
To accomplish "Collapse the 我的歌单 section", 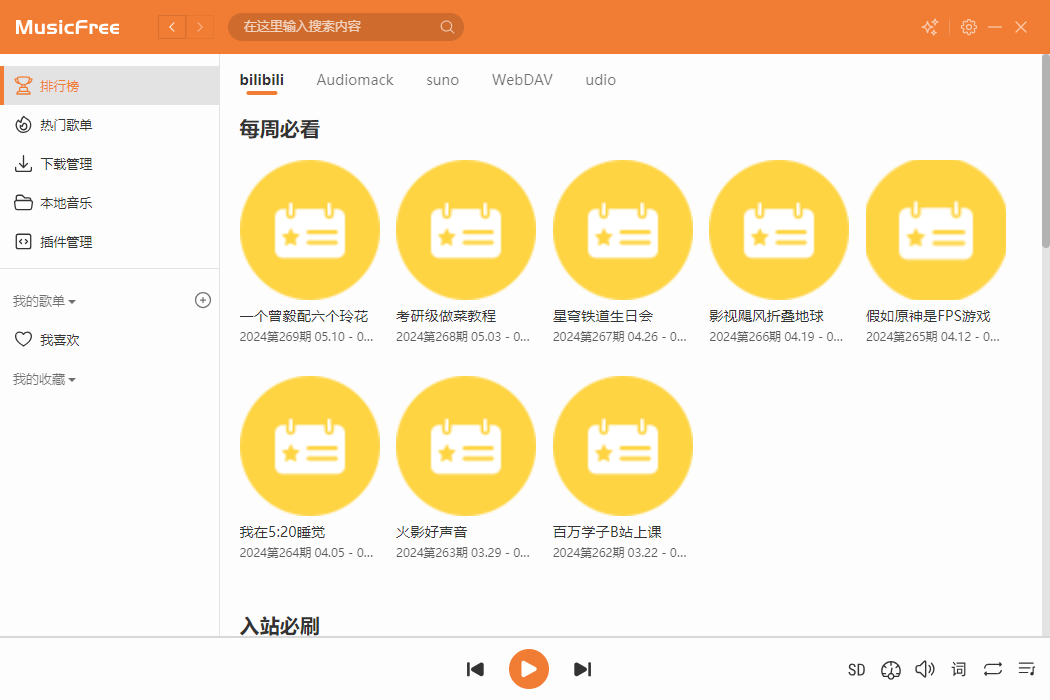I will (44, 301).
